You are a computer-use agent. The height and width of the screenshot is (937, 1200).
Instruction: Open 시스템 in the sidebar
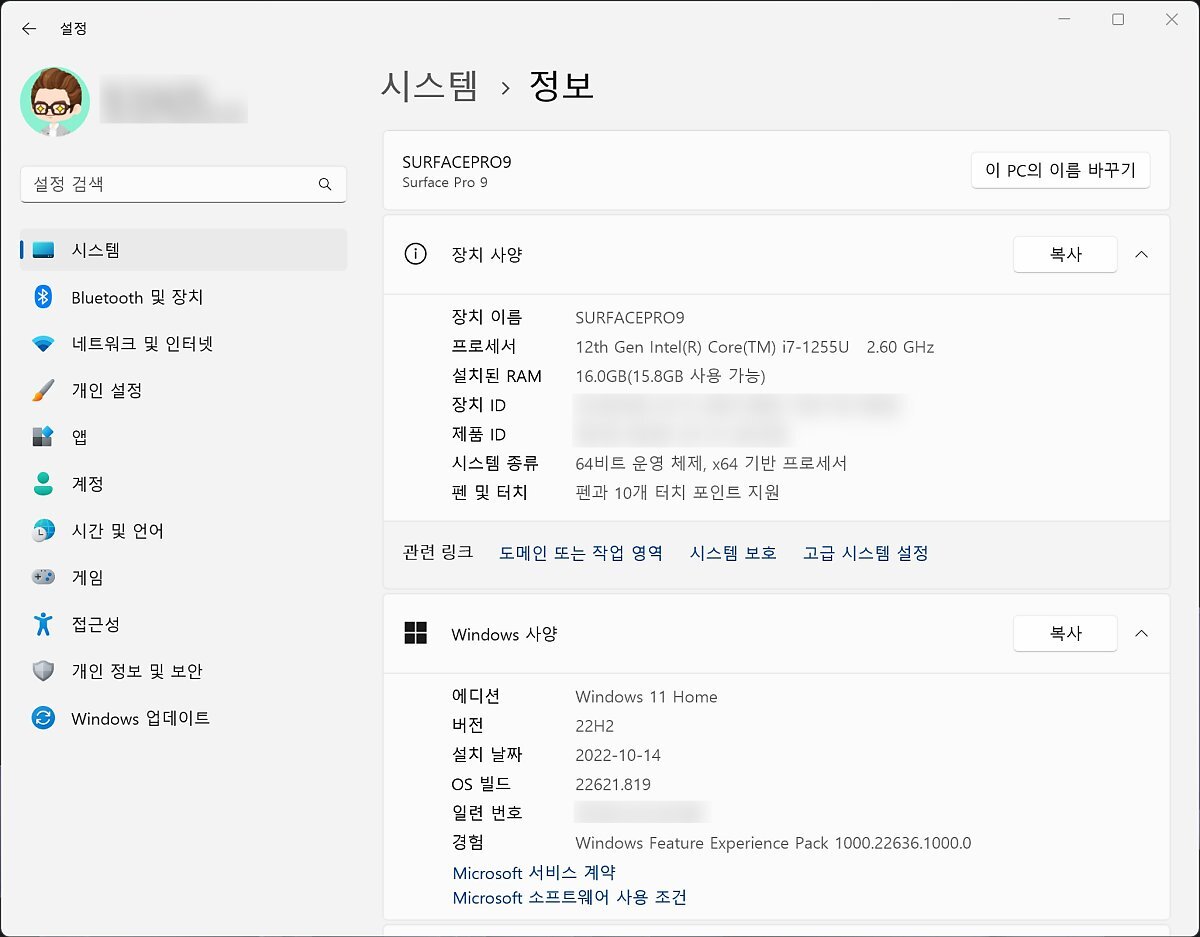pyautogui.click(x=184, y=250)
